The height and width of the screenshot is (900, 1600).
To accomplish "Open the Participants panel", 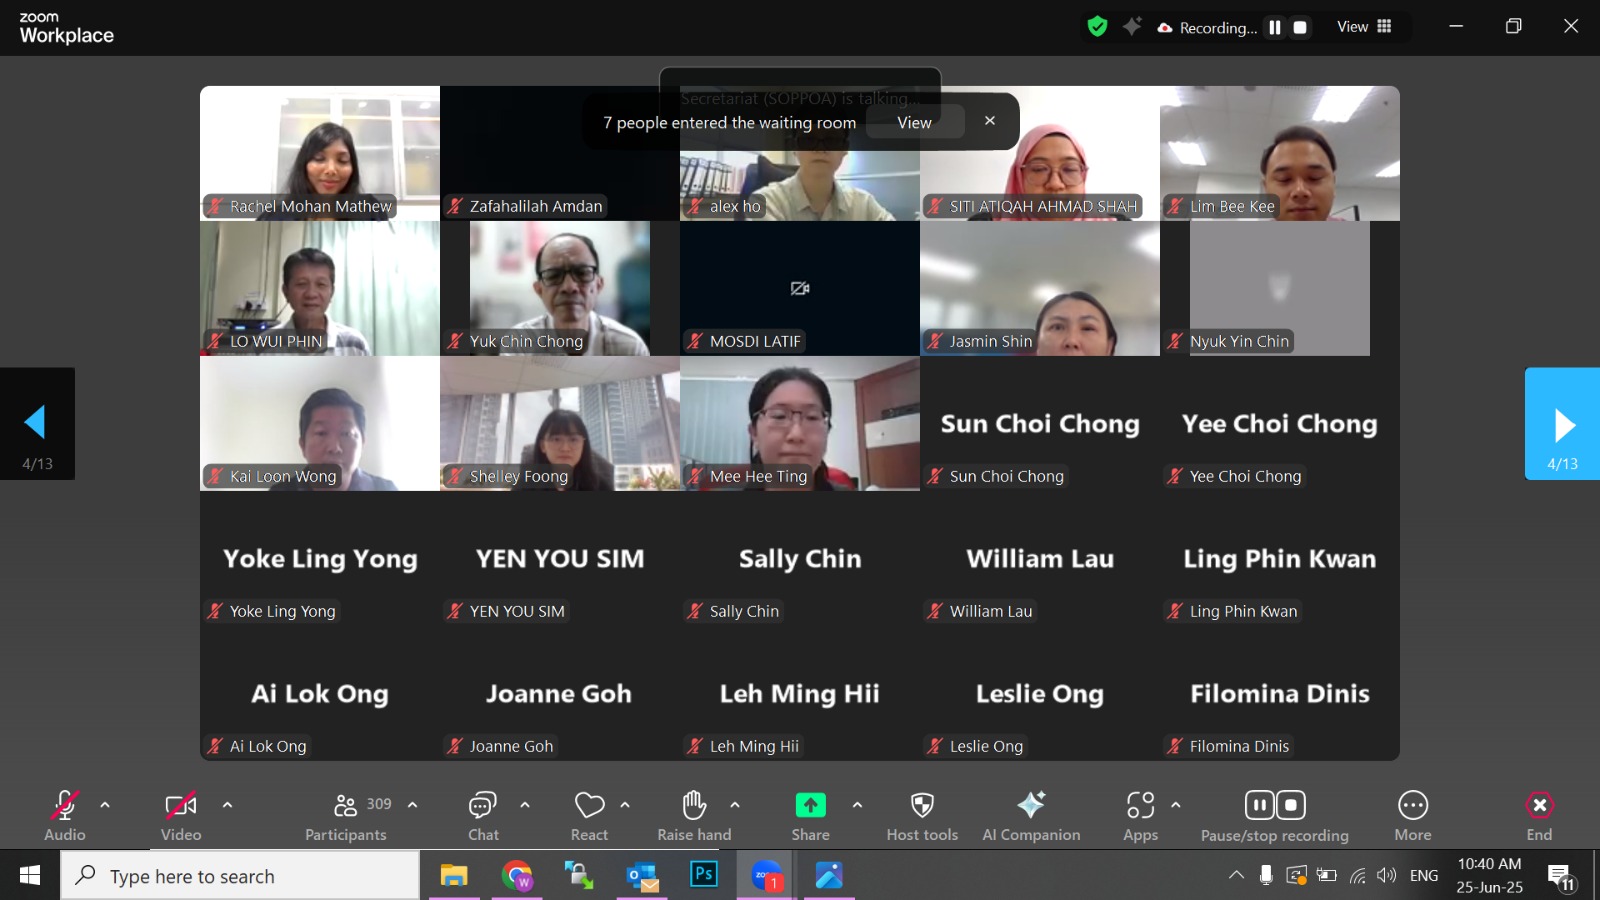I will point(347,815).
